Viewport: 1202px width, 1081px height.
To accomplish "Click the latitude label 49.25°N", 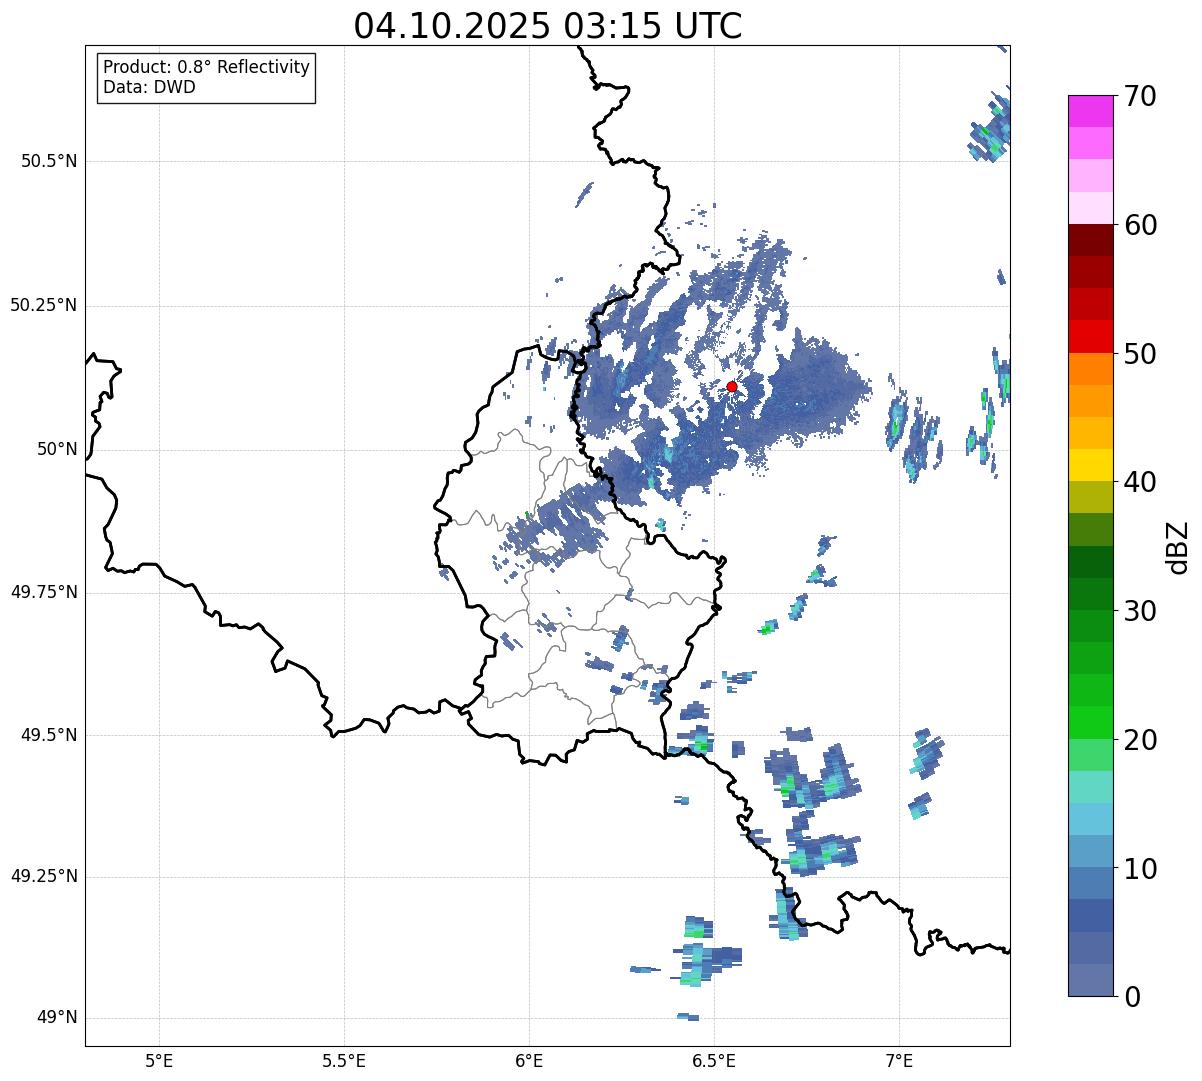I will pos(43,877).
